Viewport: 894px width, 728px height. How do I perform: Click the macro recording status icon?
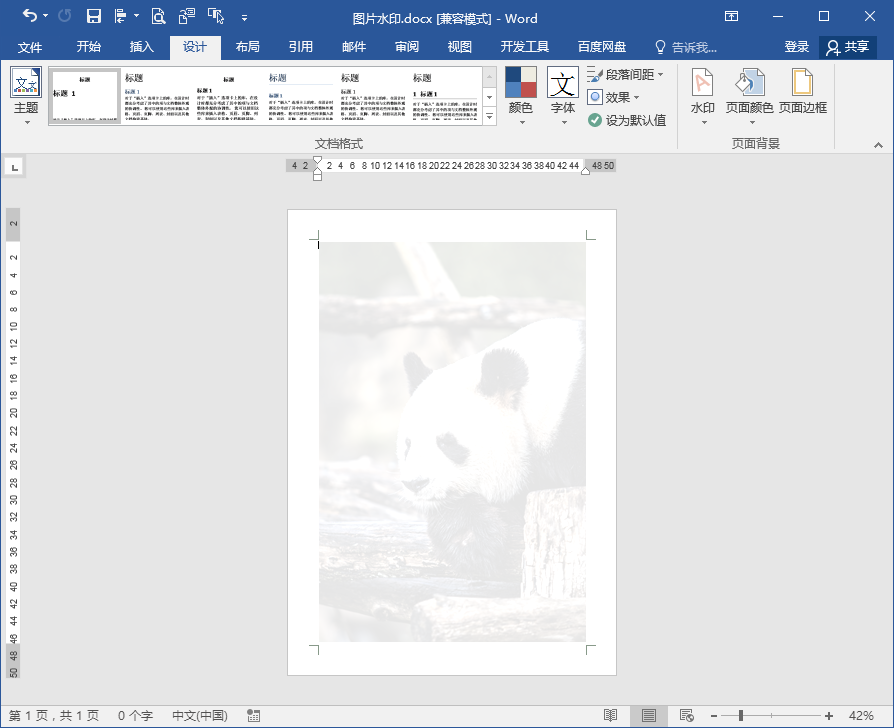click(254, 716)
